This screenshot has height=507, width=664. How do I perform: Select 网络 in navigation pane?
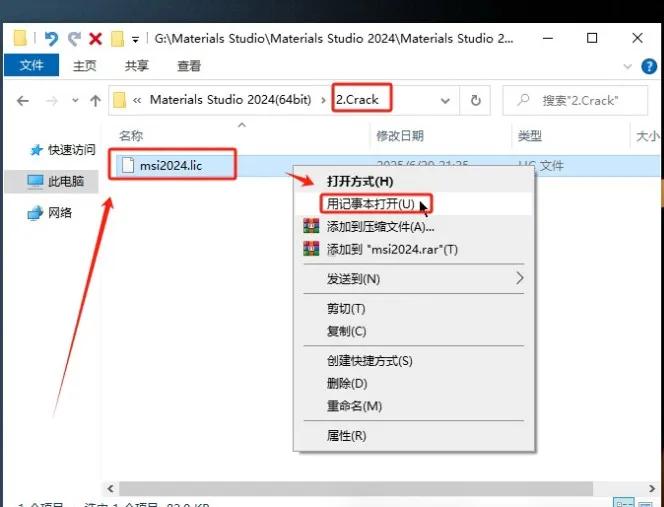pos(50,213)
